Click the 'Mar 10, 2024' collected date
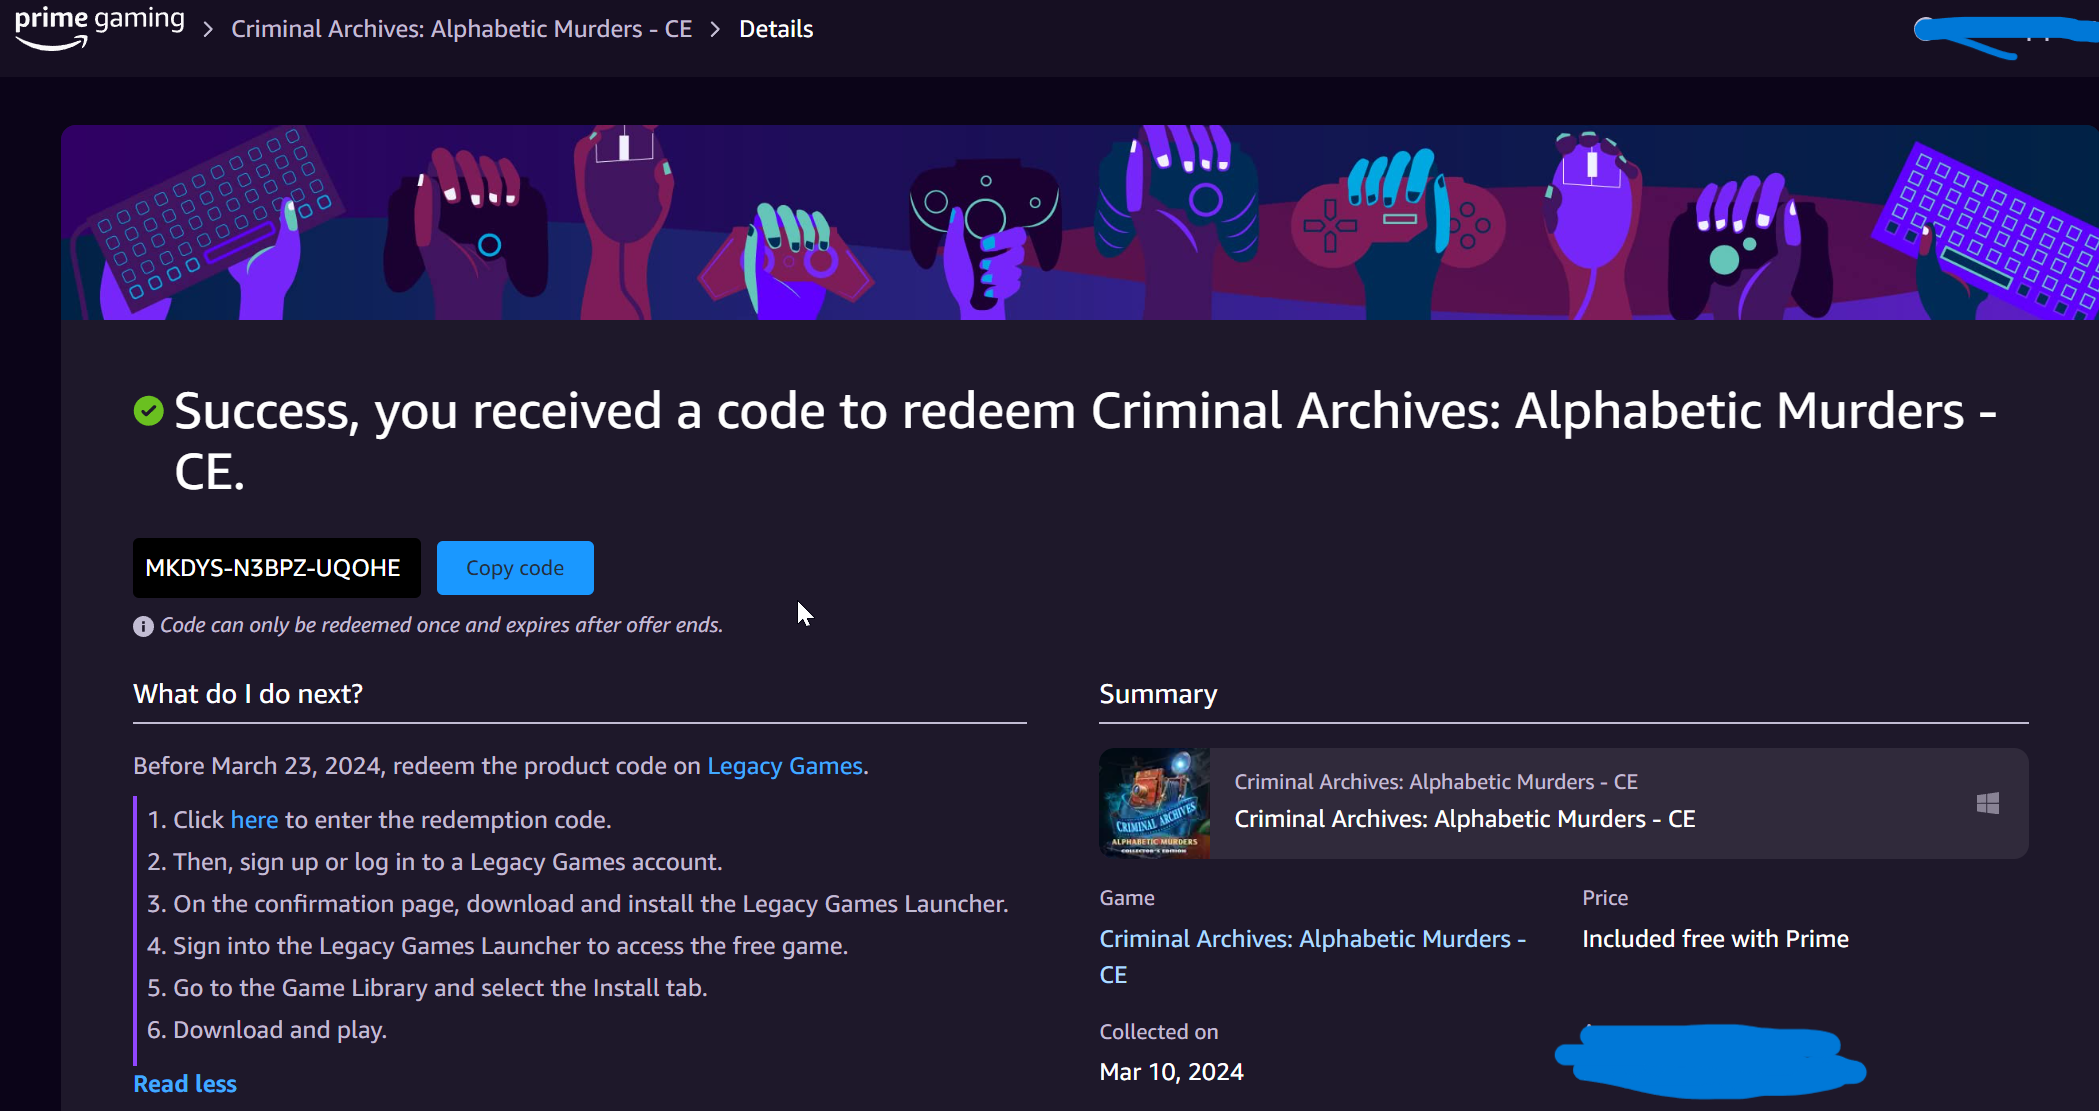 tap(1171, 1072)
